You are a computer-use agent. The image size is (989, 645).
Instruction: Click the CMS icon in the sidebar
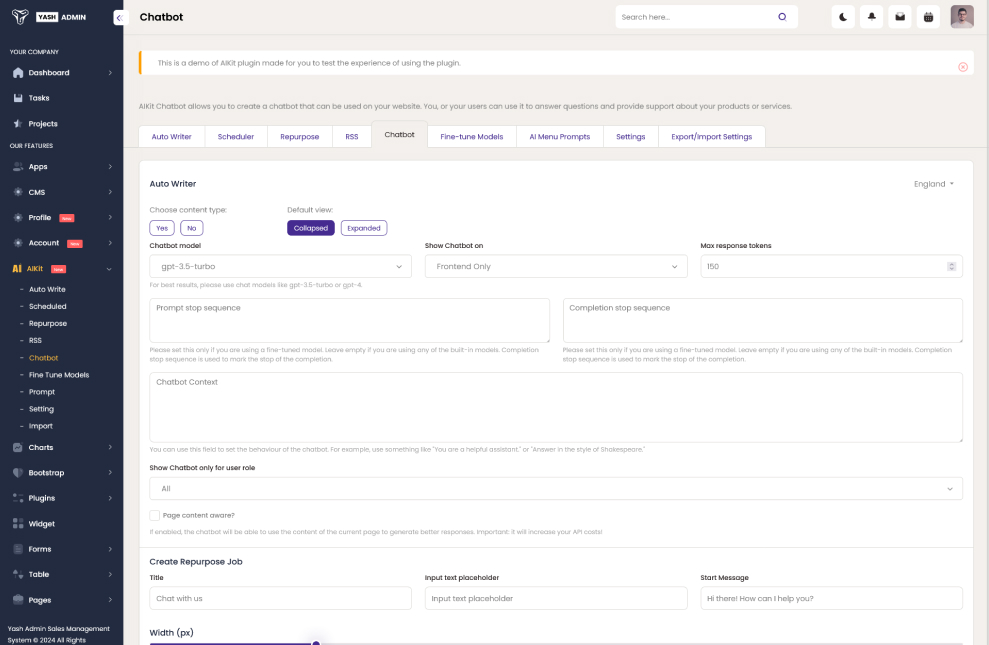coord(18,192)
